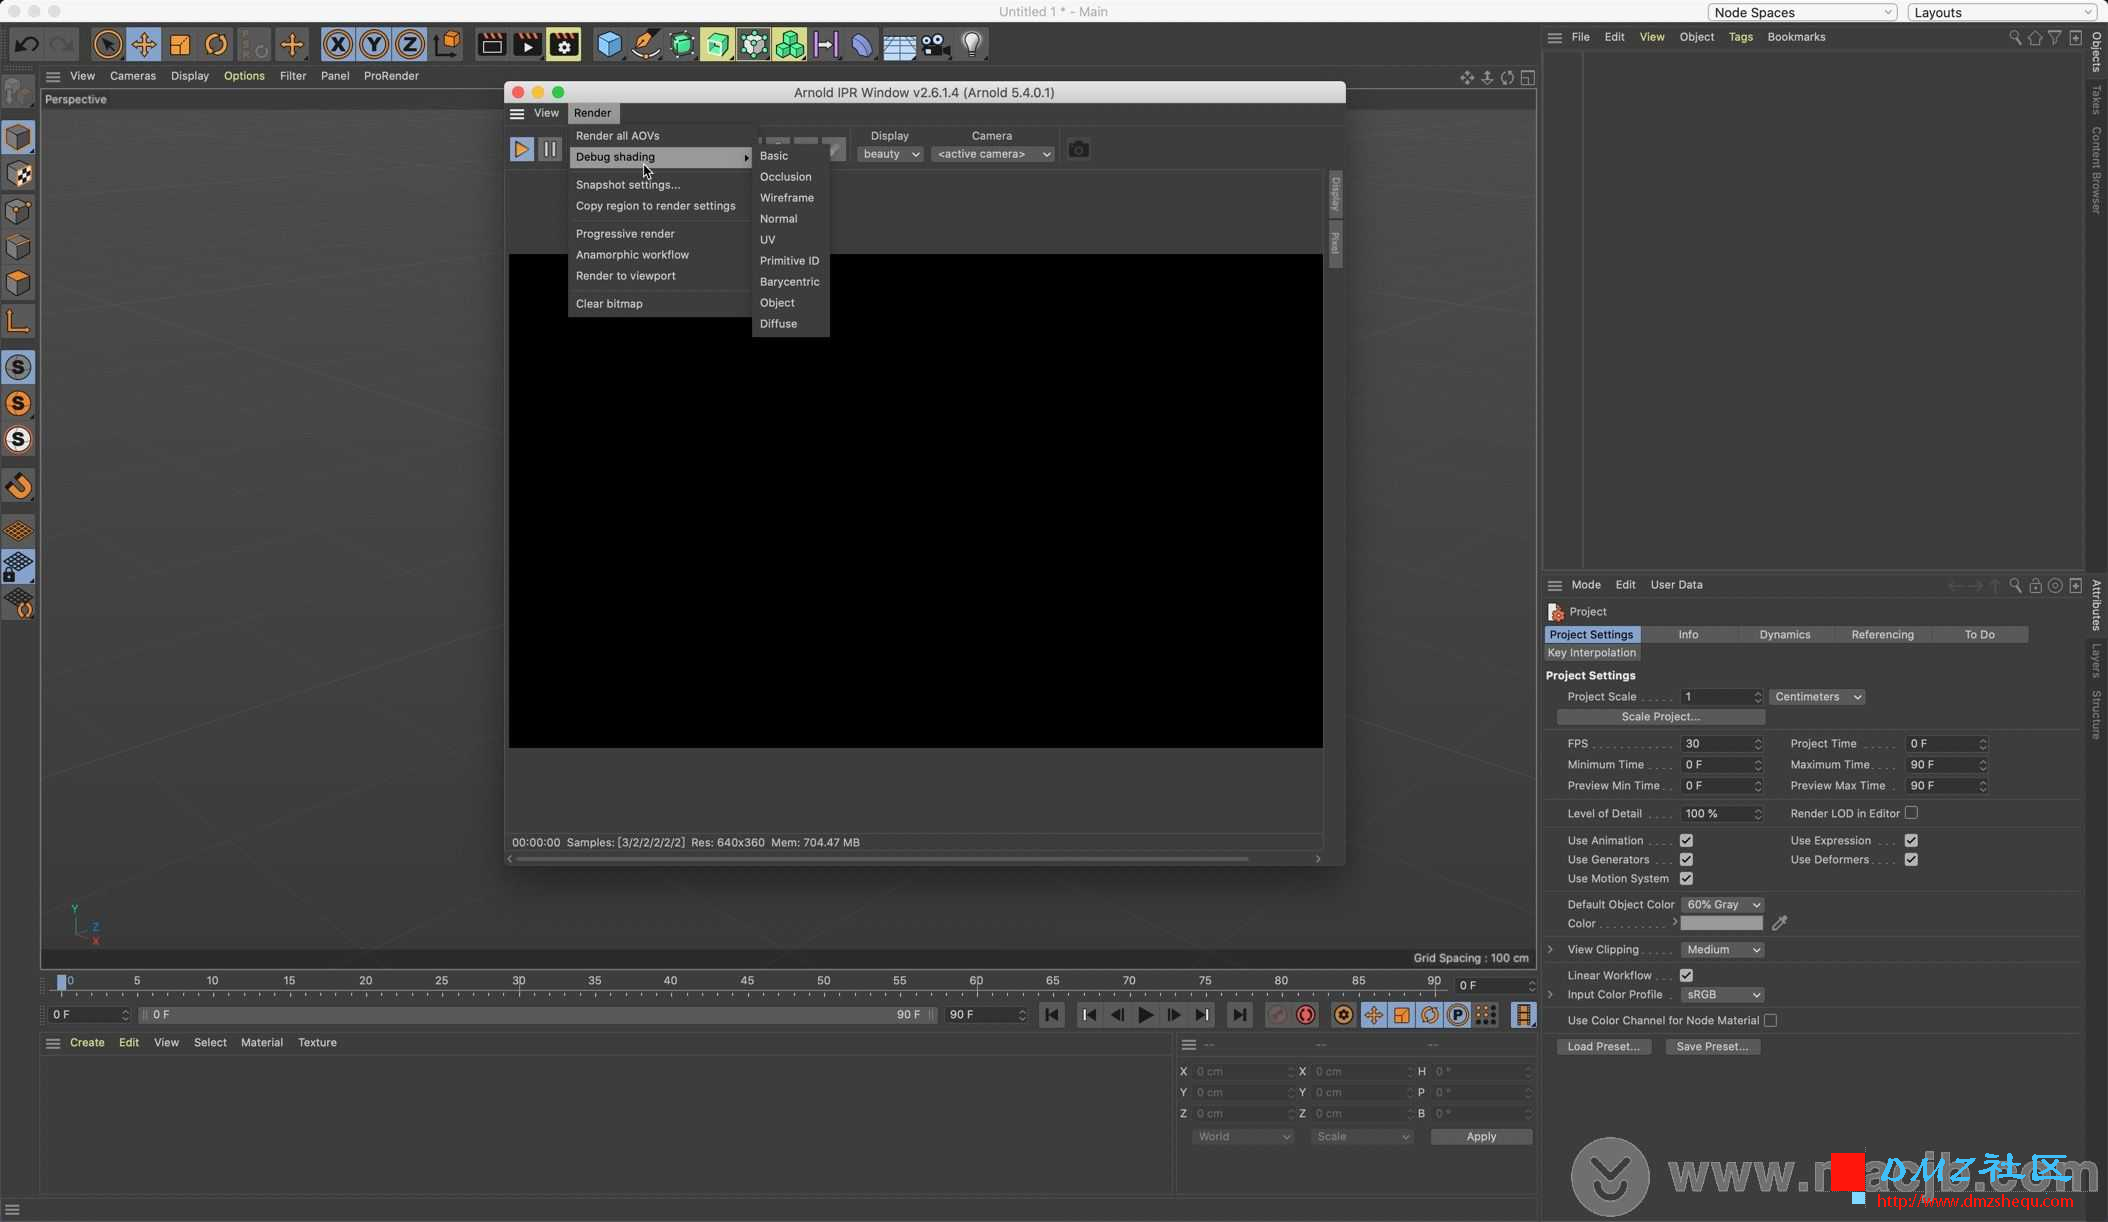Pause the Arnold IPR render

(x=550, y=149)
